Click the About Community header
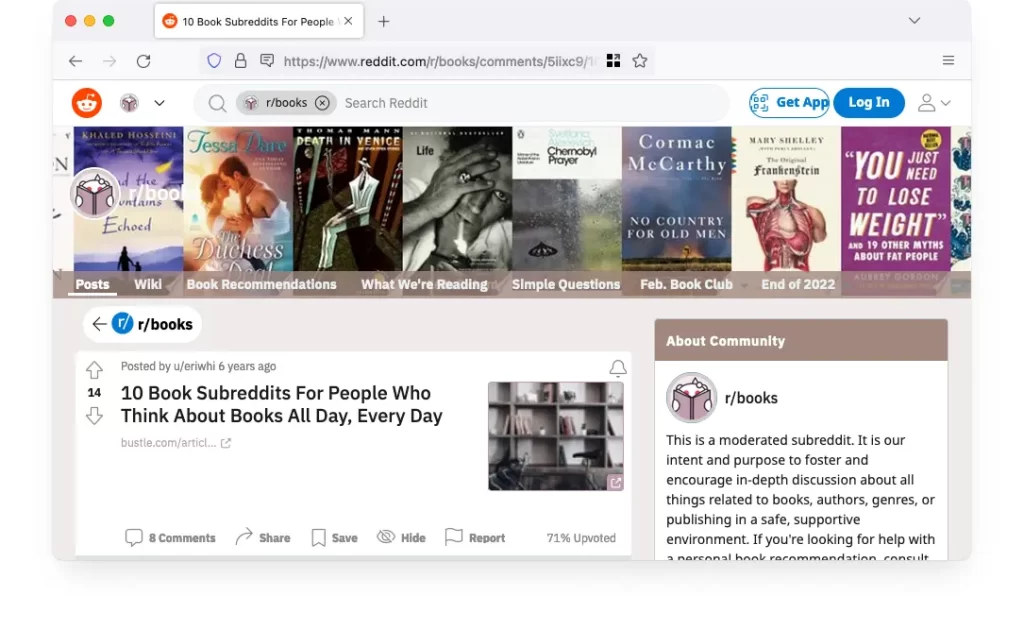1024x630 pixels. click(x=801, y=340)
